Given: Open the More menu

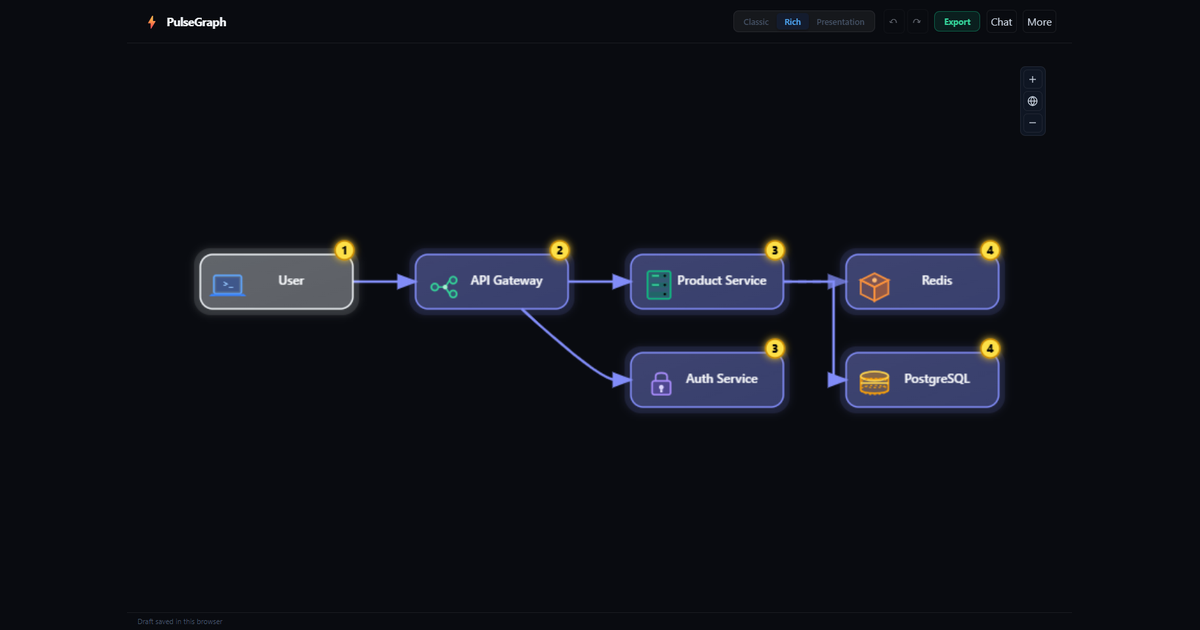Looking at the screenshot, I should pyautogui.click(x=1039, y=22).
